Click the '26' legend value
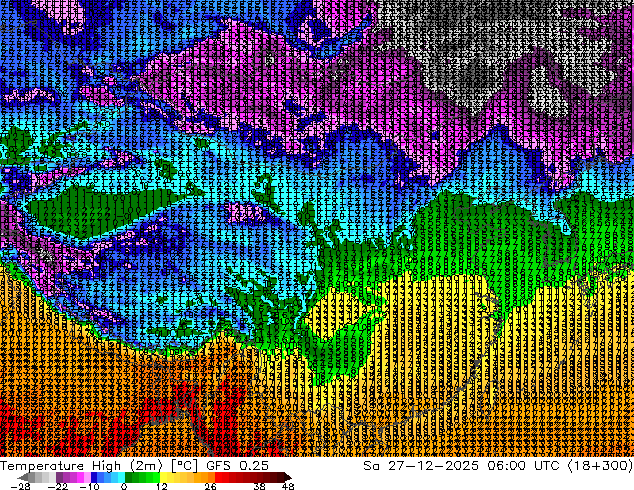Image resolution: width=634 pixels, height=490 pixels. pyautogui.click(x=210, y=486)
